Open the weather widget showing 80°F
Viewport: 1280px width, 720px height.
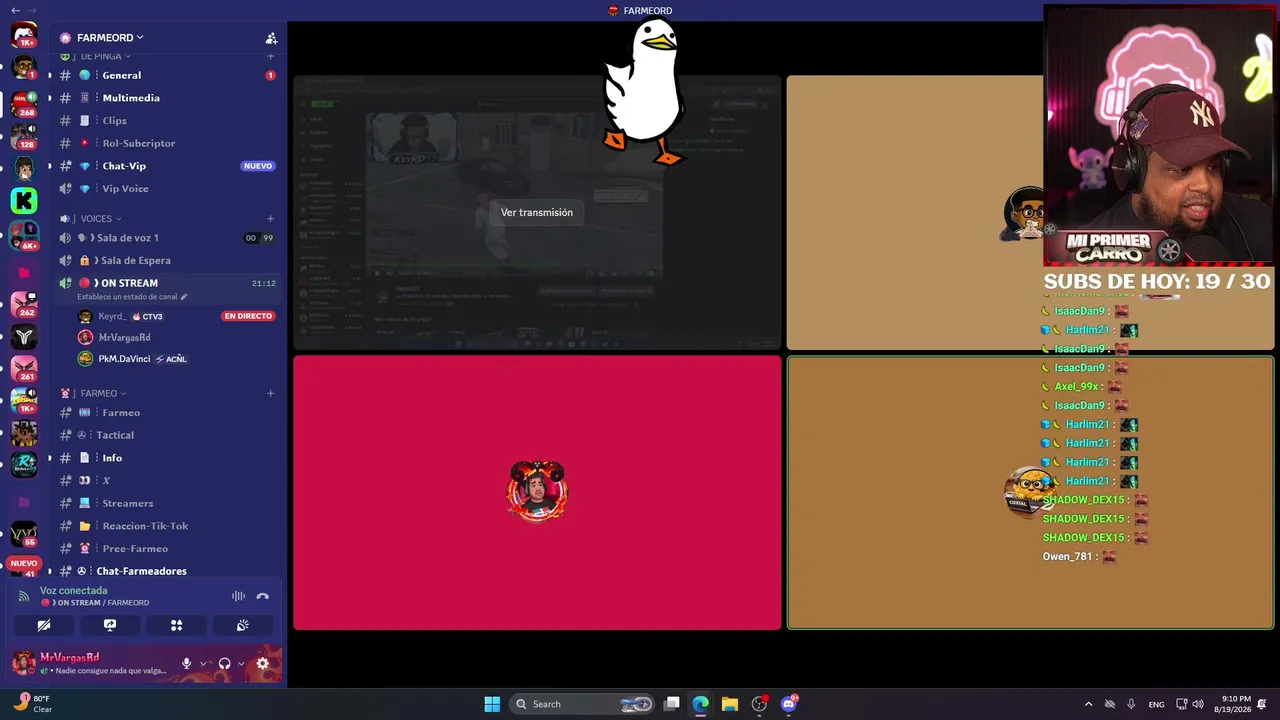point(33,704)
